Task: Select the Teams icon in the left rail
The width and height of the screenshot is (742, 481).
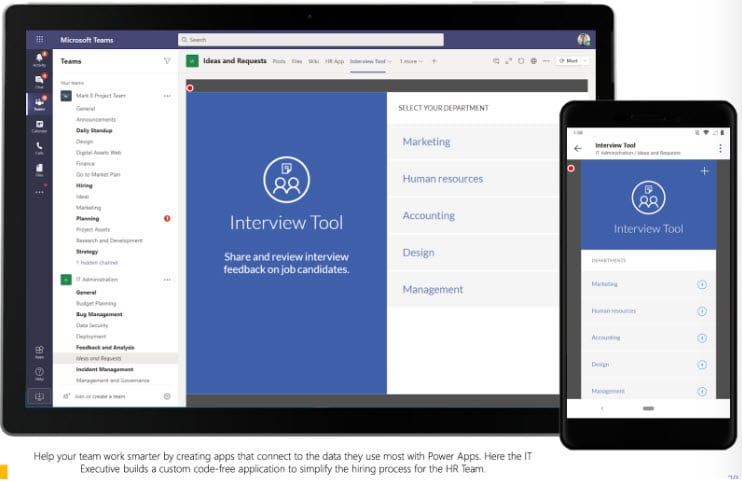Action: point(39,104)
